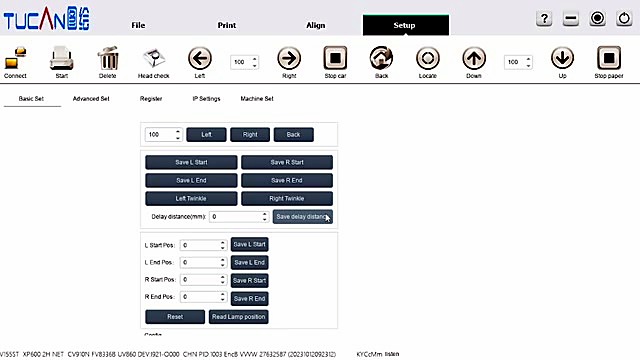Move carriage with toolbar Left arrow icon
The width and height of the screenshot is (640, 360).
pyautogui.click(x=200, y=58)
